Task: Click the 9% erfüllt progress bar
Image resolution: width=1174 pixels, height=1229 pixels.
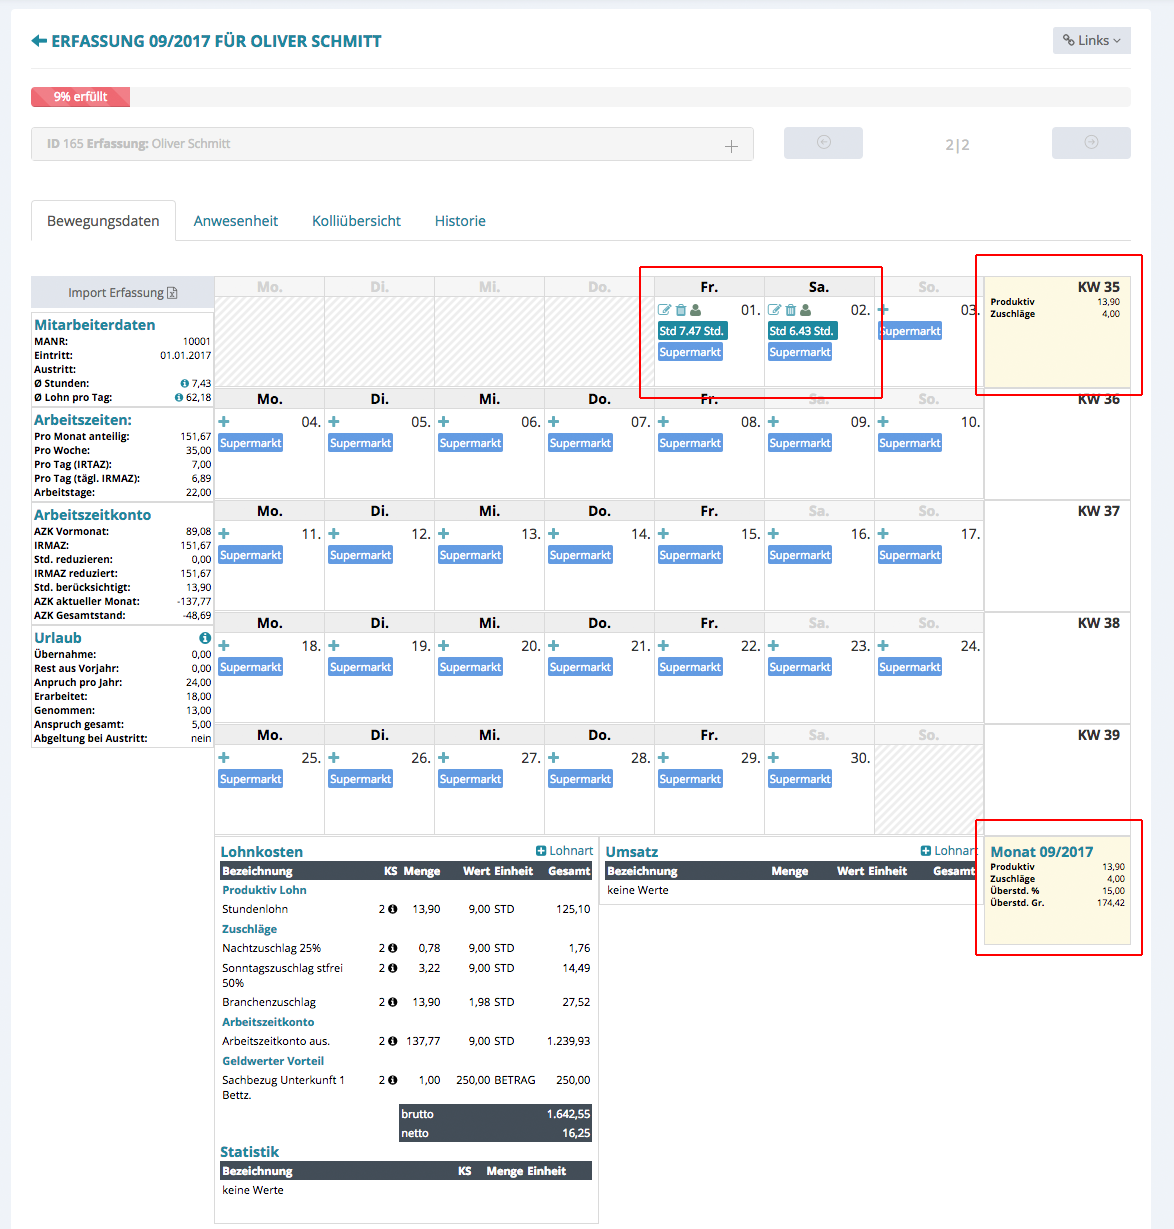Action: pos(80,97)
